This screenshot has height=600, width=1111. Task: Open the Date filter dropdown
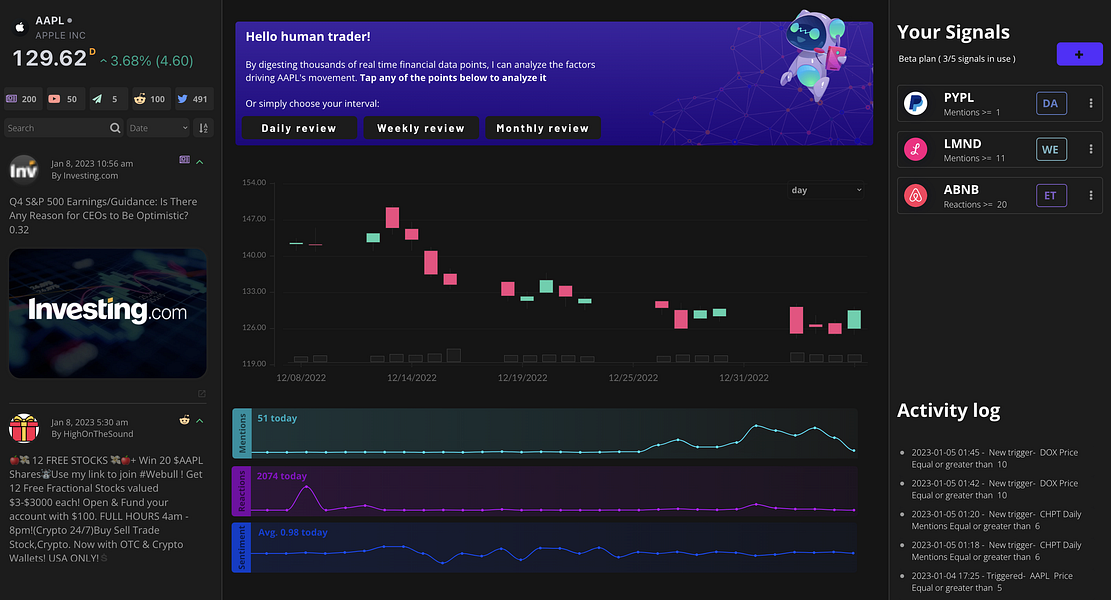tap(158, 128)
